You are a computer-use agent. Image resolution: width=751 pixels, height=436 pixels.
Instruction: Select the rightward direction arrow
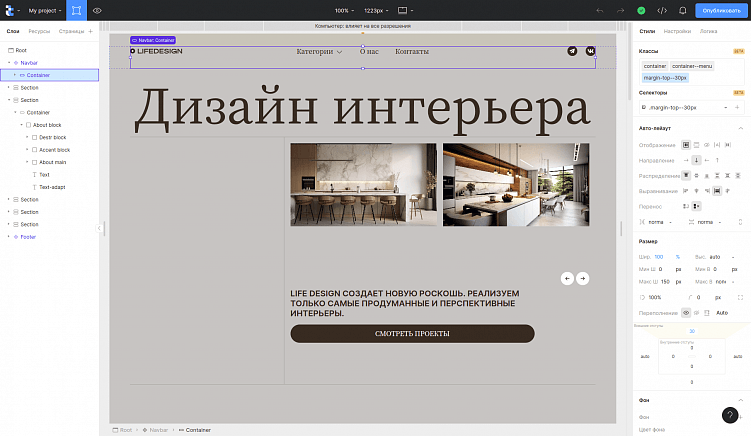pos(686,160)
